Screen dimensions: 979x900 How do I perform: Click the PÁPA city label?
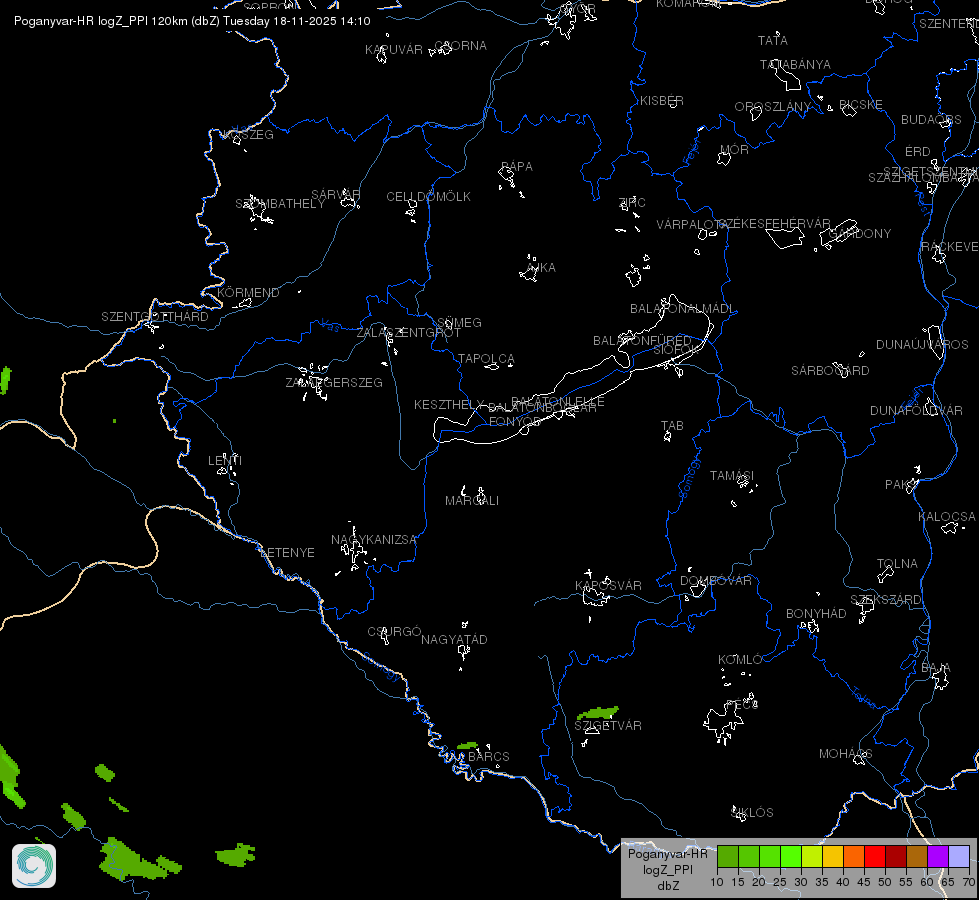pyautogui.click(x=517, y=167)
